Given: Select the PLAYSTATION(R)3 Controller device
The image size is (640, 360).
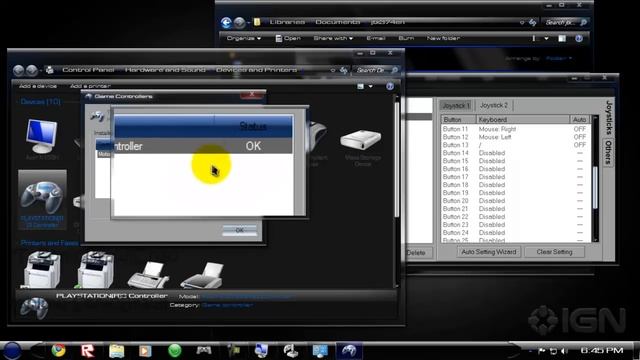Looking at the screenshot, I should click(42, 200).
